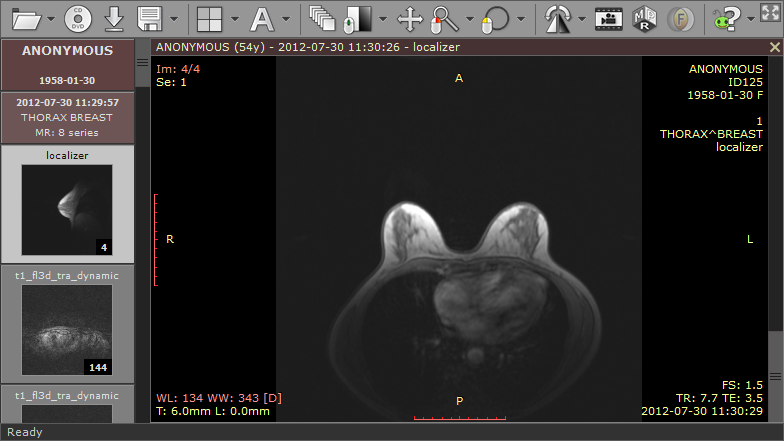Click the rotate/flip image icon
784x441 pixels.
pos(558,19)
